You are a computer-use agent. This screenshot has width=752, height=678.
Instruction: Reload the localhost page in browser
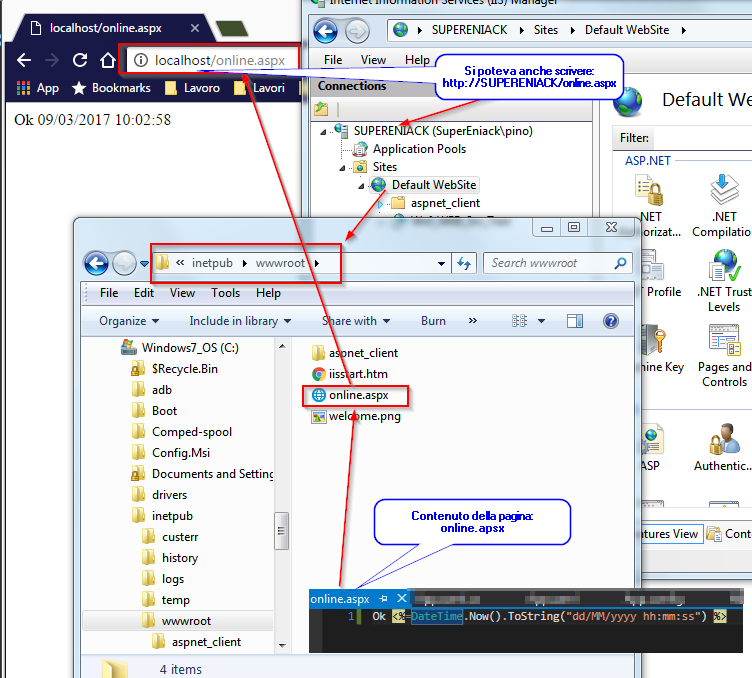point(80,60)
